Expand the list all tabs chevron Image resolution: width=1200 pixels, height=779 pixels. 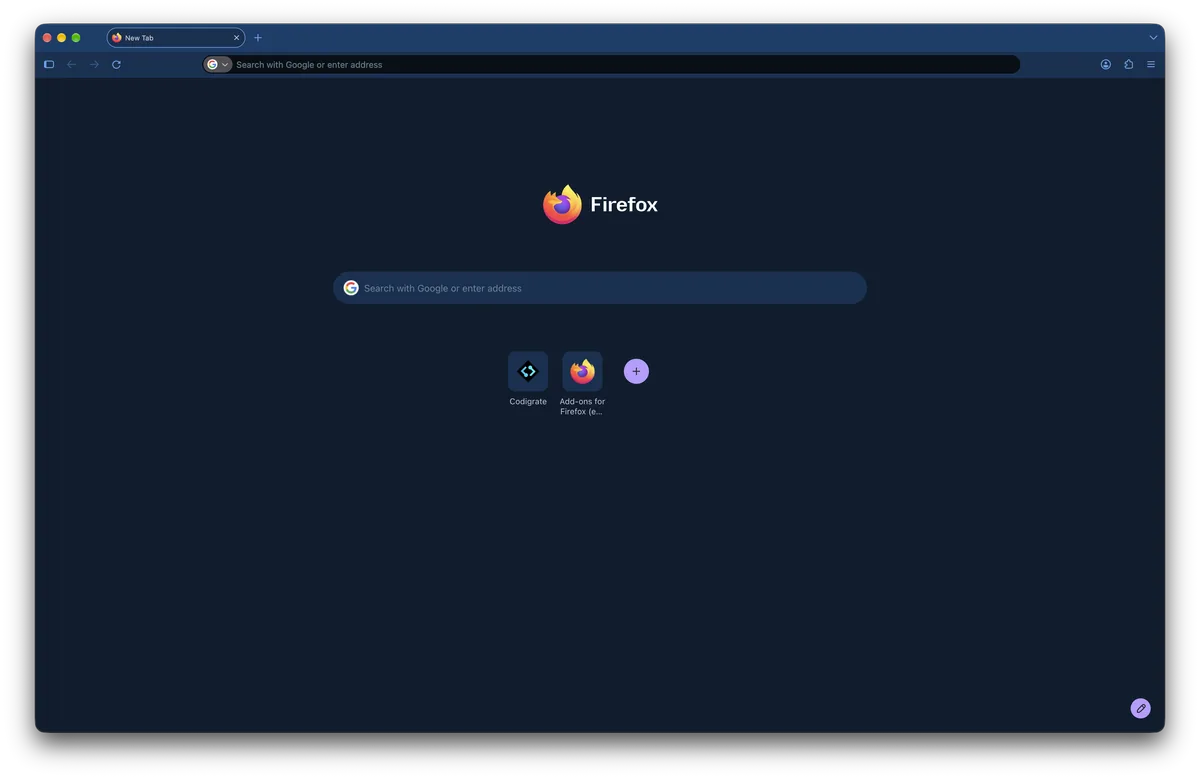coord(1153,38)
